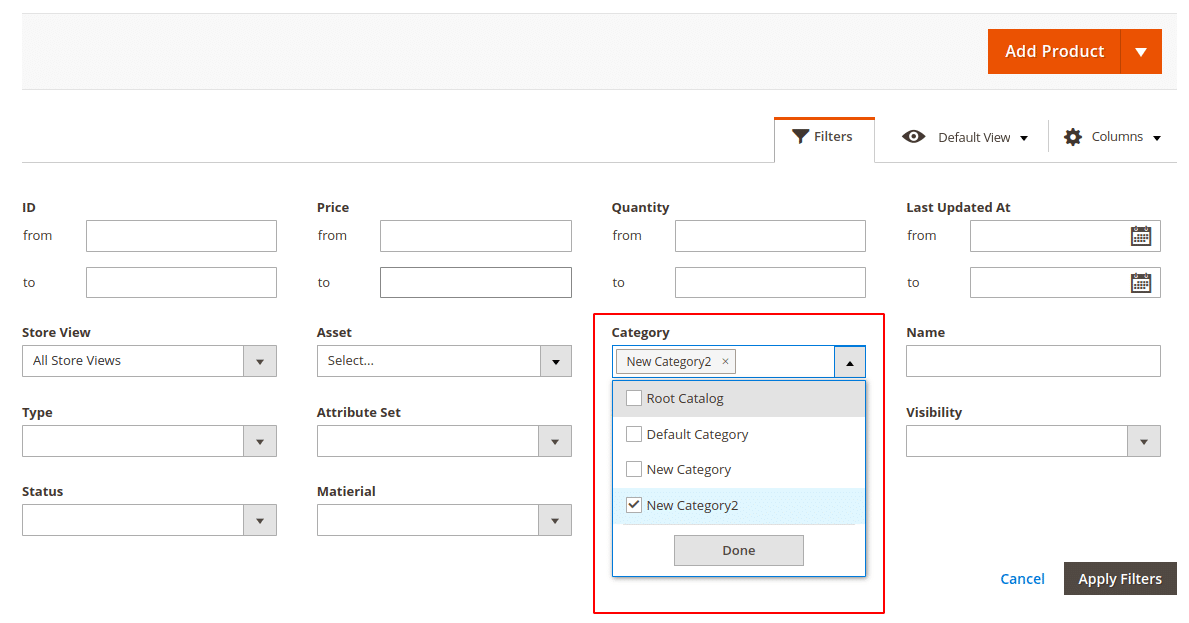1189x623 pixels.
Task: Remove New Category2 chip with x icon
Action: pos(725,362)
